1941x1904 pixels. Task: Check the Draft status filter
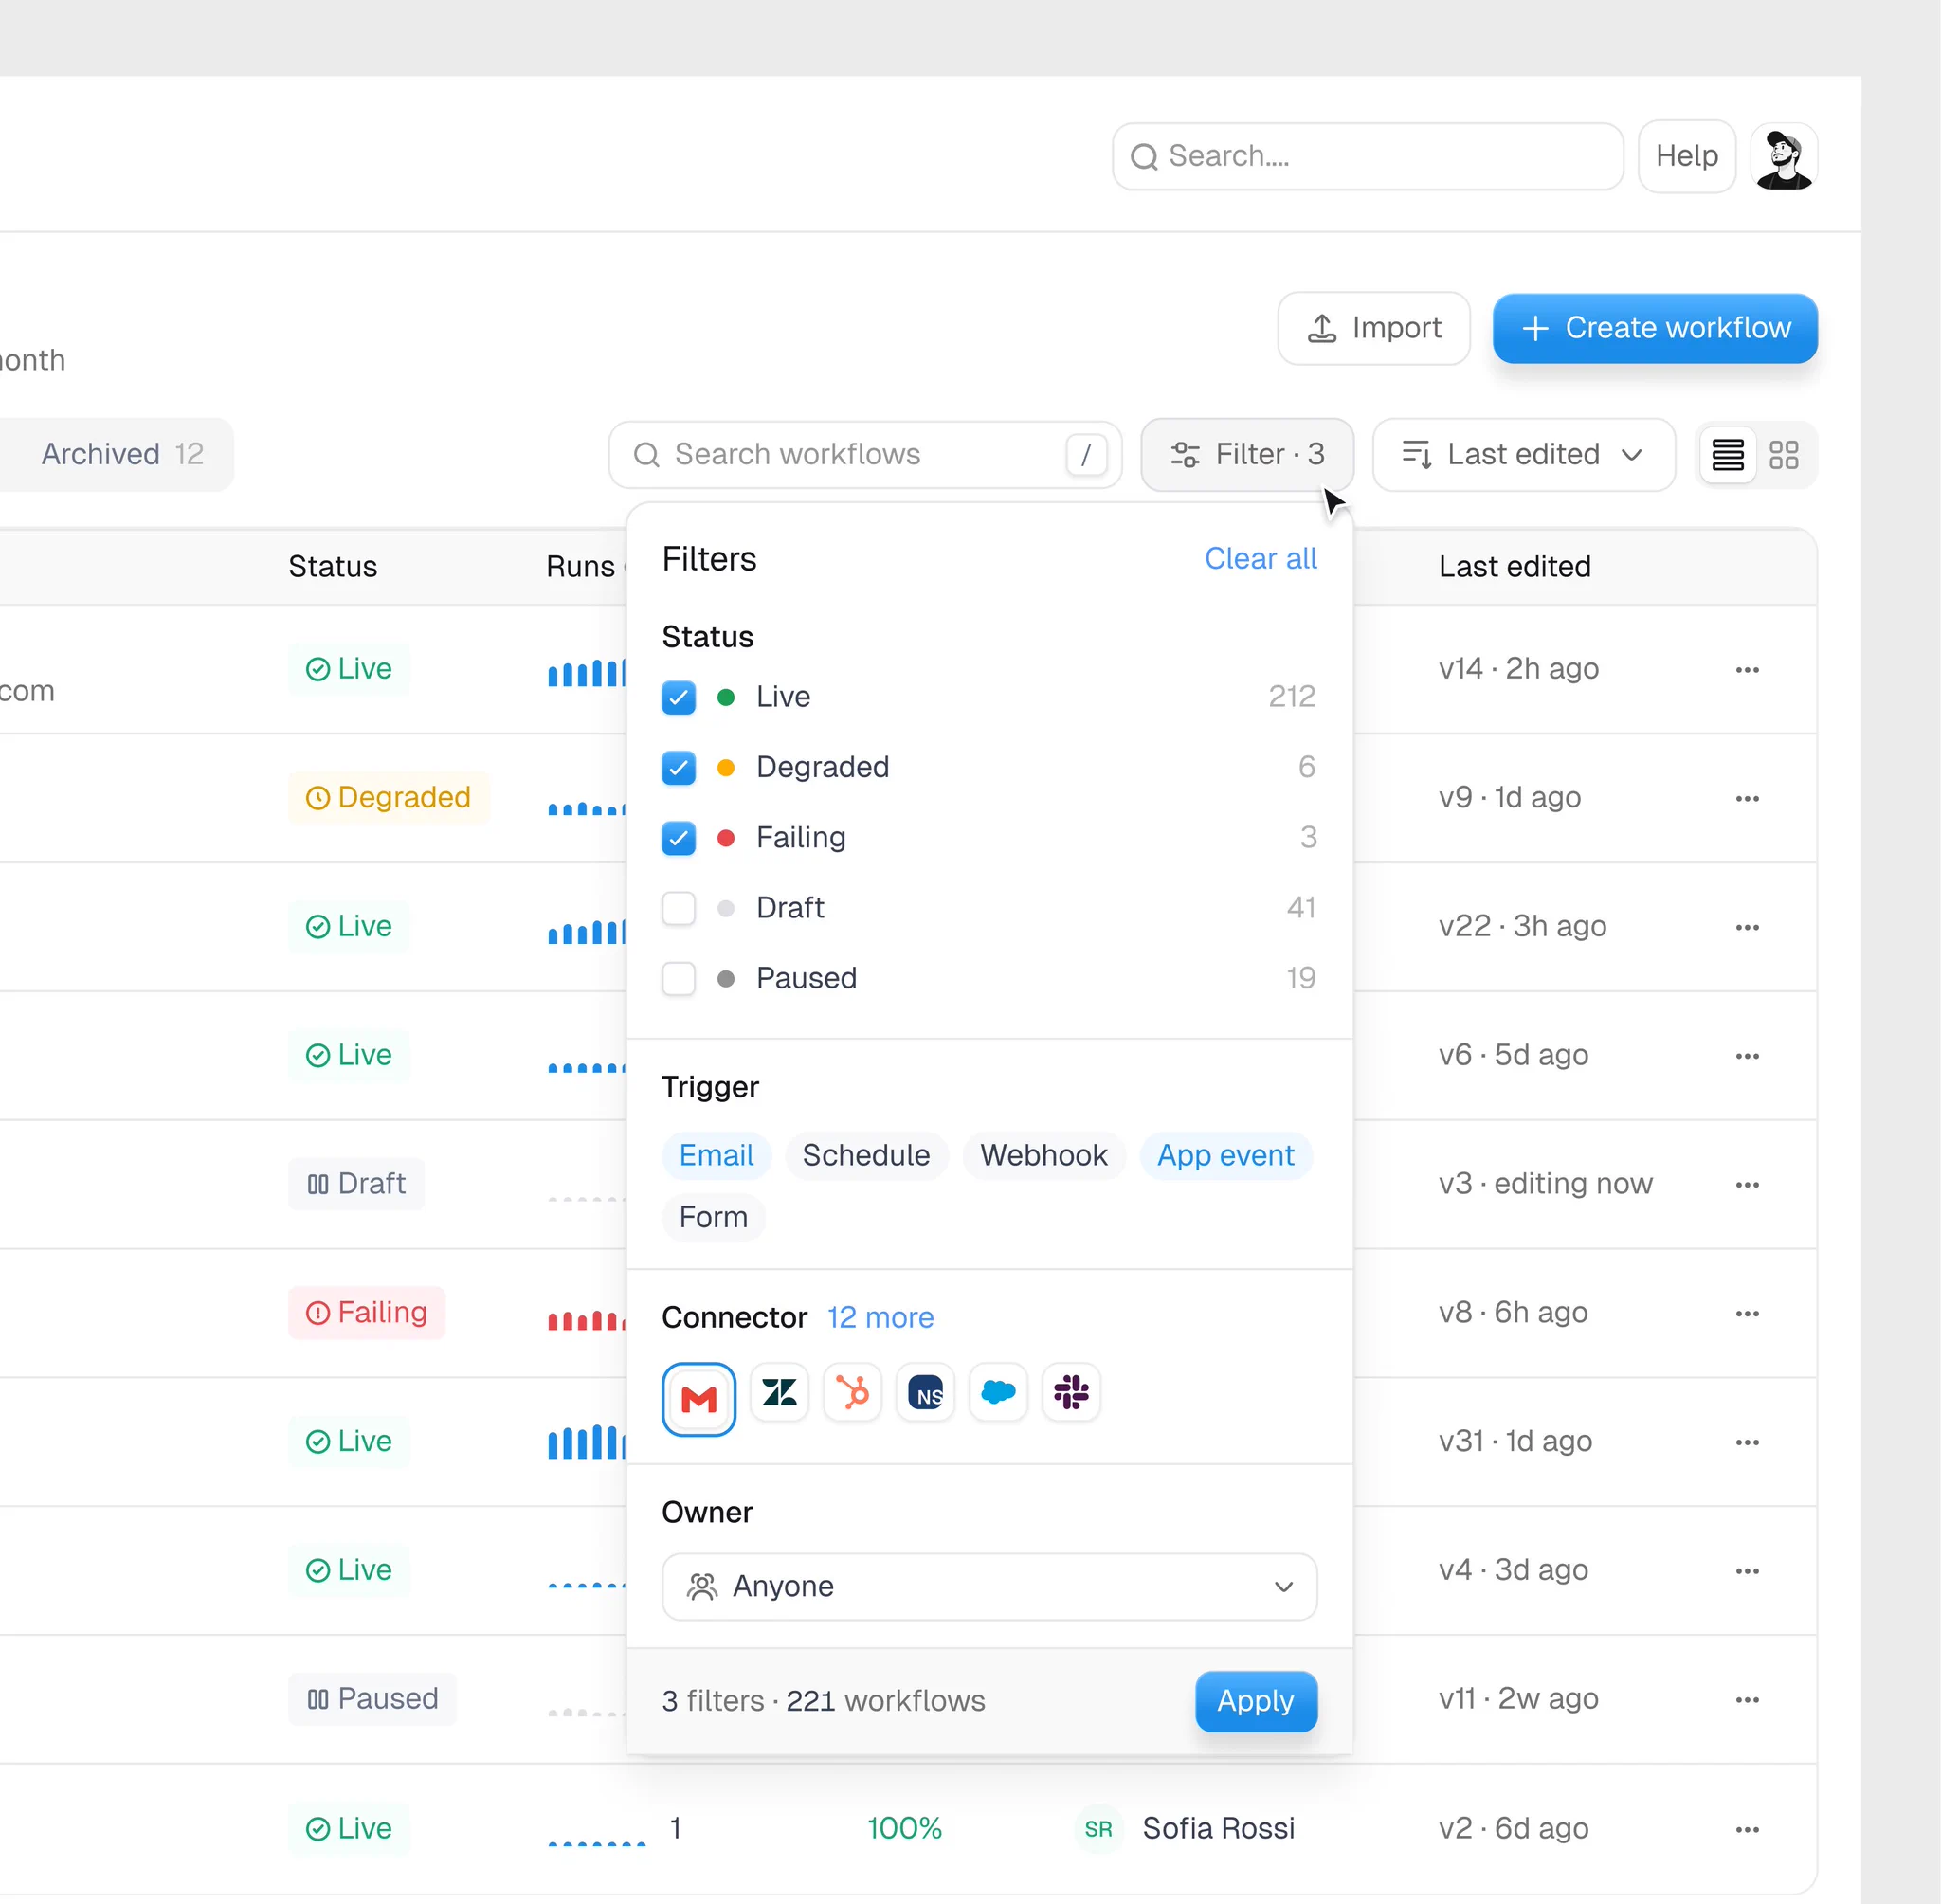click(x=678, y=908)
